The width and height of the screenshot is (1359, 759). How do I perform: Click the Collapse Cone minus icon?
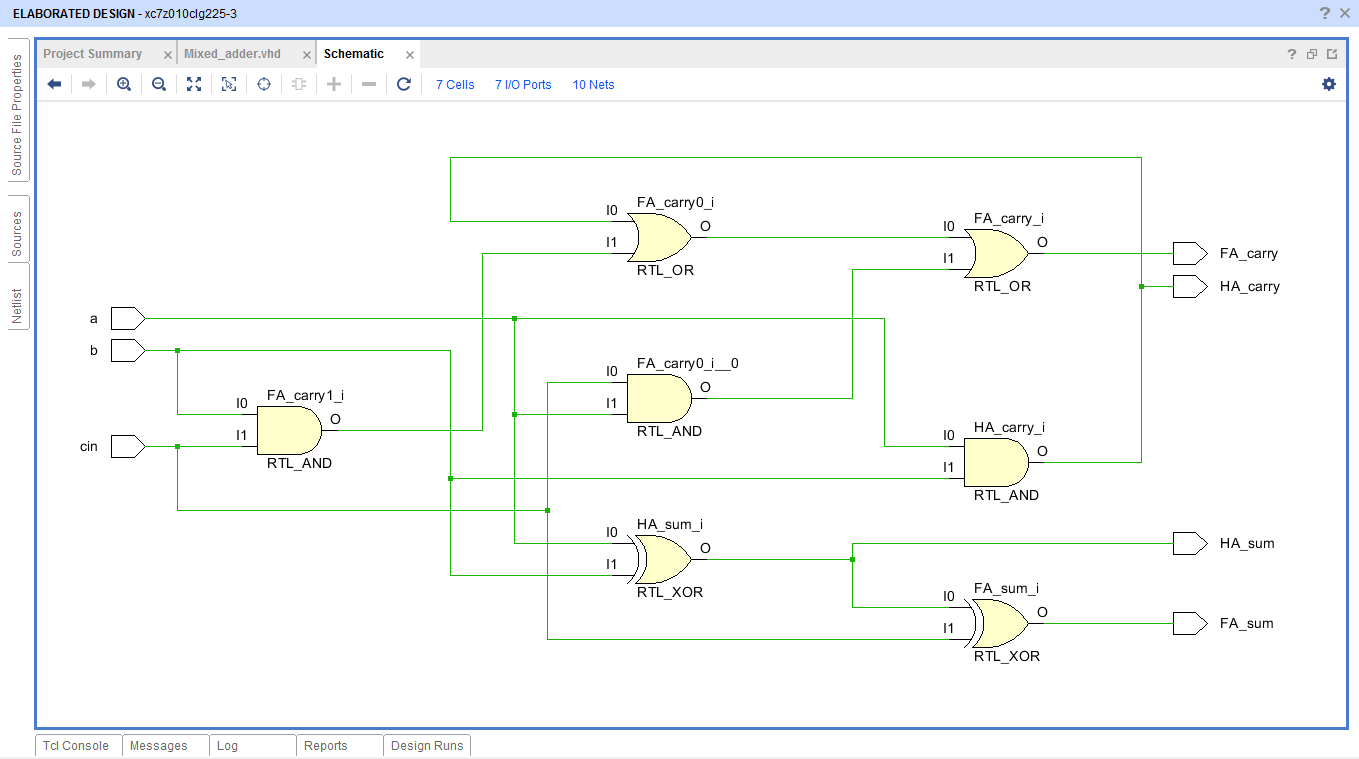point(368,84)
